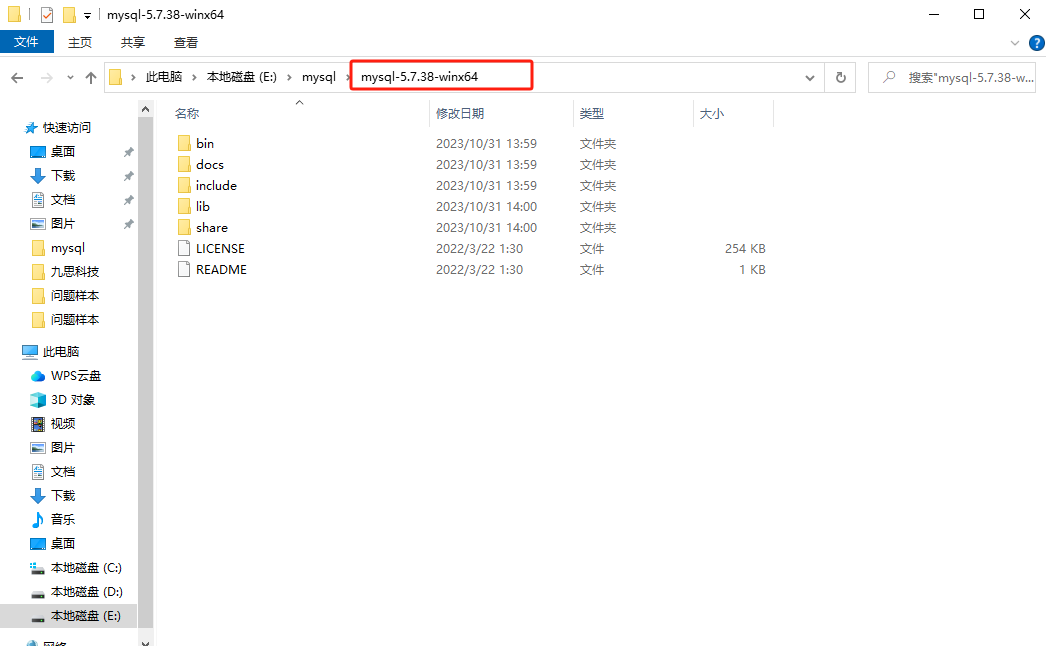Expand address bar history dropdown
Viewport: 1046px width, 646px height.
[810, 78]
